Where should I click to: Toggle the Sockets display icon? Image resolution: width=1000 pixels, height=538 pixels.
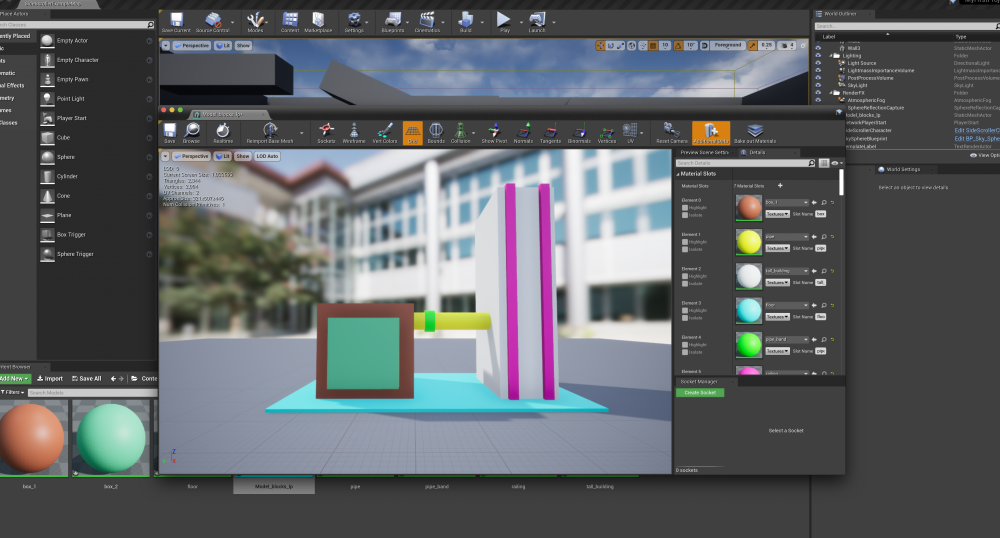pyautogui.click(x=325, y=132)
